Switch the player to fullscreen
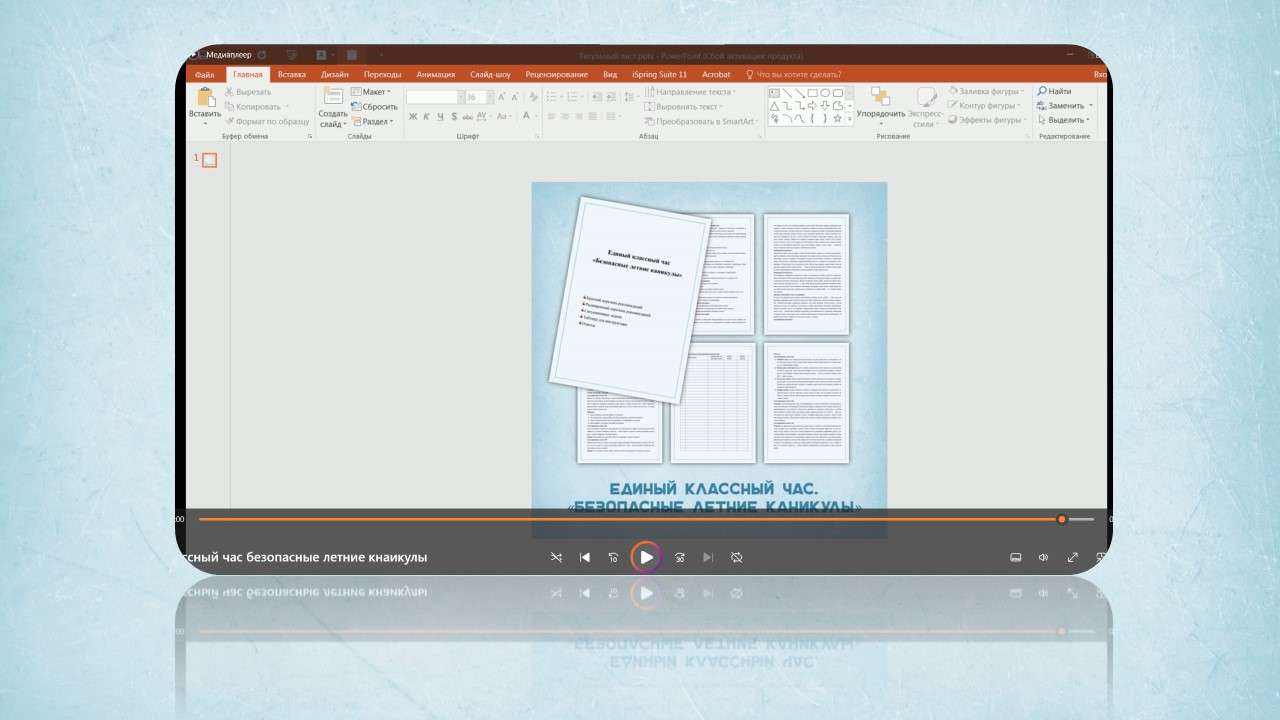The height and width of the screenshot is (720, 1280). point(1073,557)
